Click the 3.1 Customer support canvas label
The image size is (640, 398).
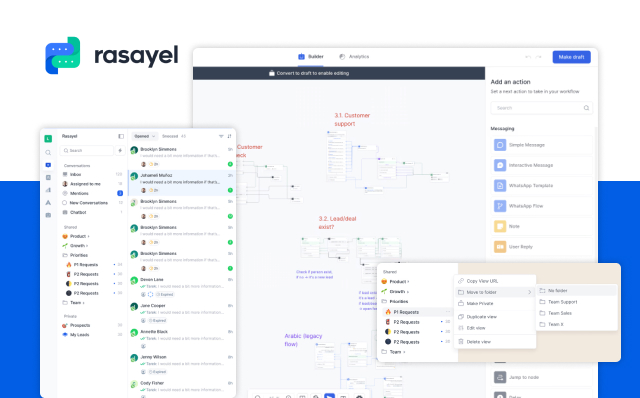352,120
